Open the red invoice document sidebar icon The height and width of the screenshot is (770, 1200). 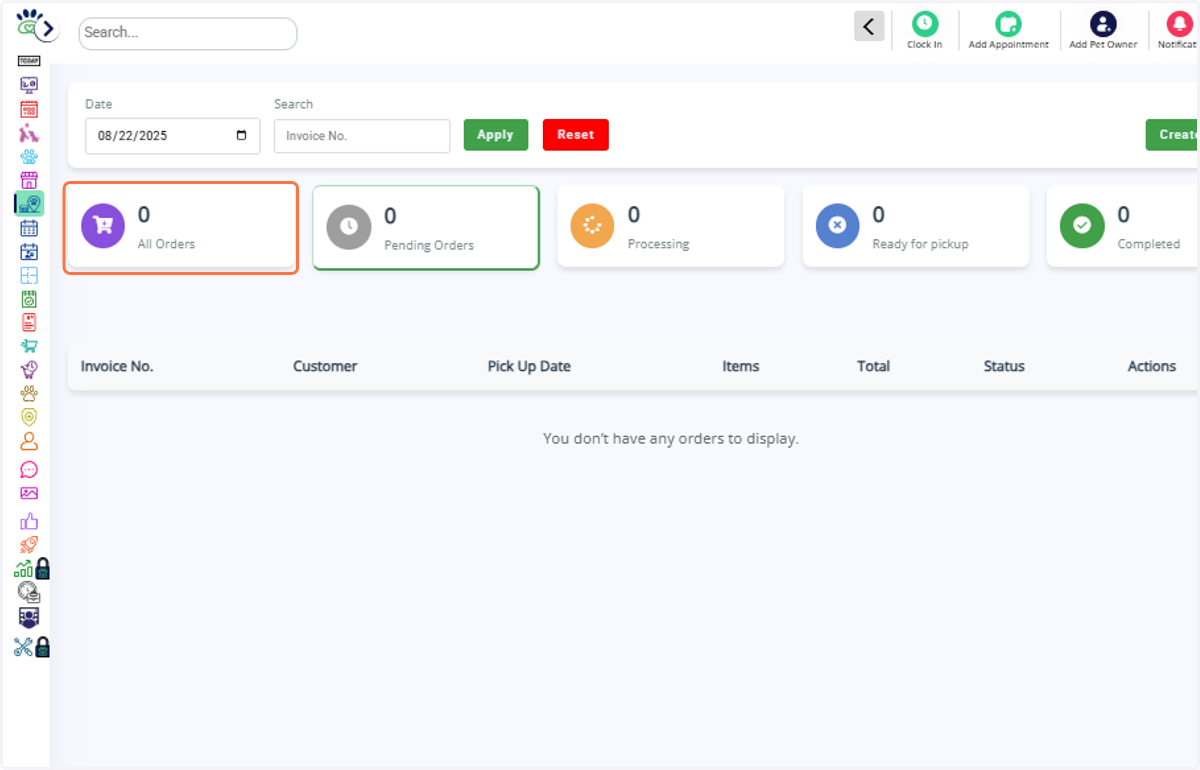point(29,322)
